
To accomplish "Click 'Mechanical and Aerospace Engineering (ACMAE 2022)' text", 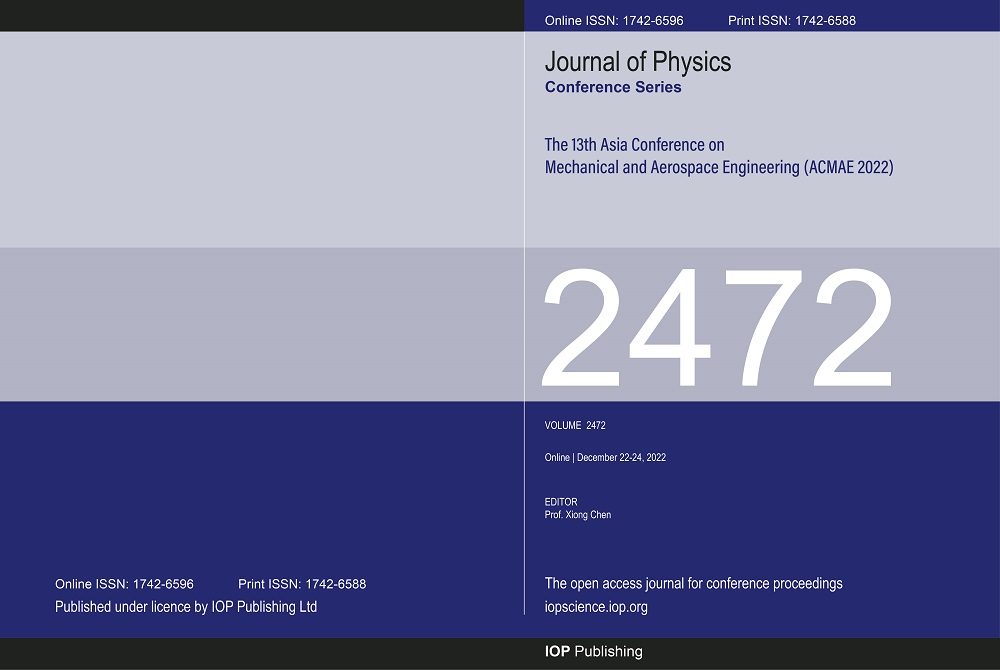I will pyautogui.click(x=719, y=167).
